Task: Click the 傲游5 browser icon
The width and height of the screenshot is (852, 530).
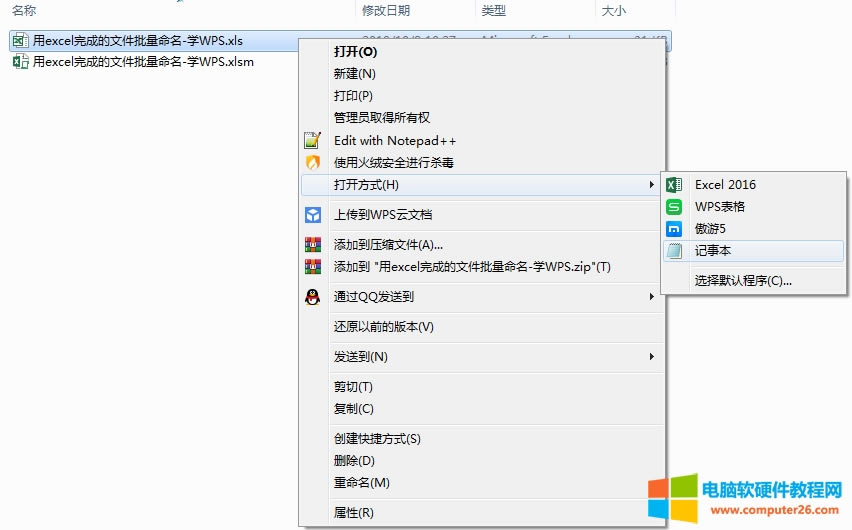Action: point(674,229)
